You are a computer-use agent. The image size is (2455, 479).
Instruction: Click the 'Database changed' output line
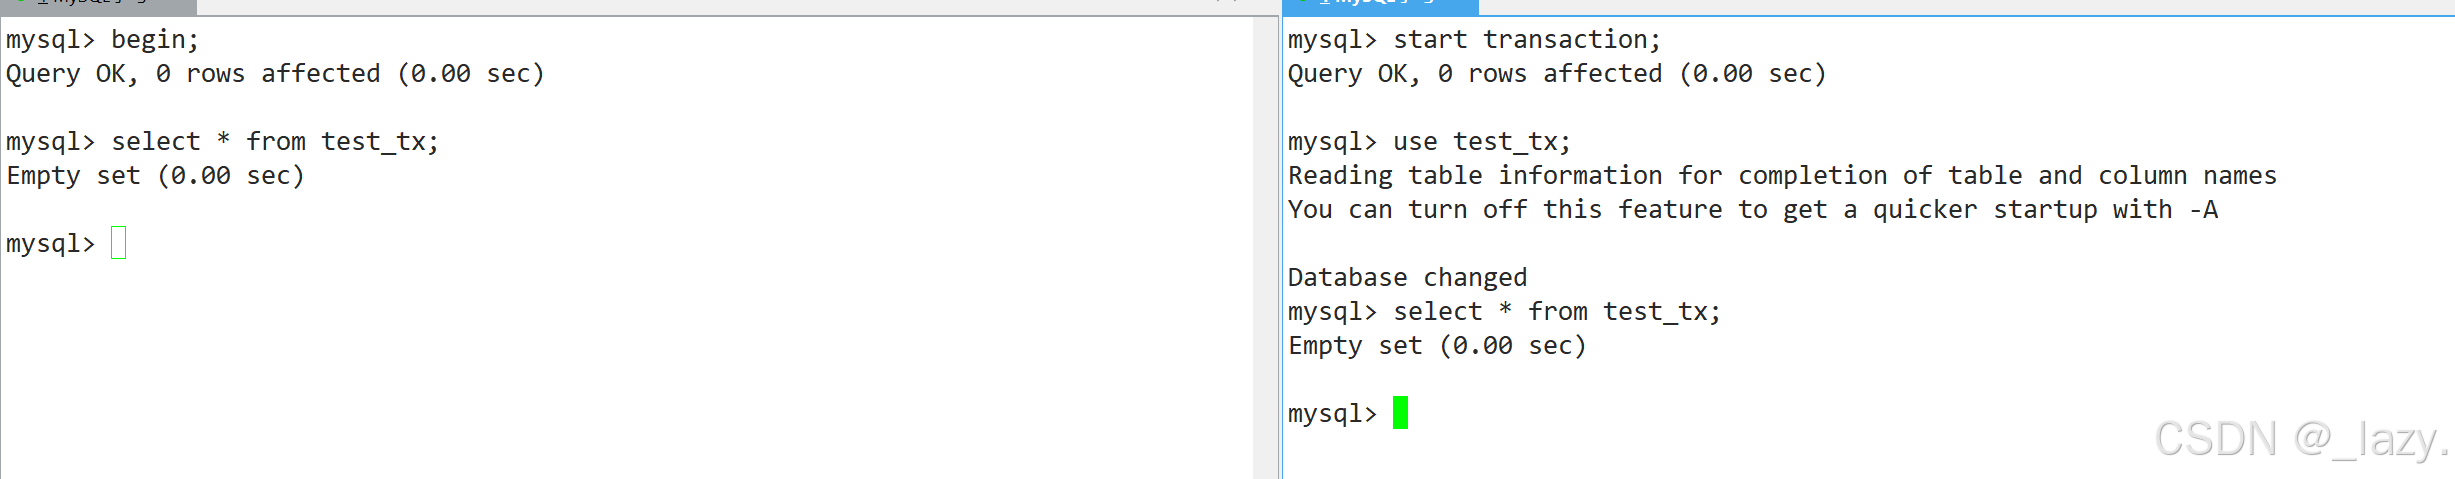(1407, 277)
